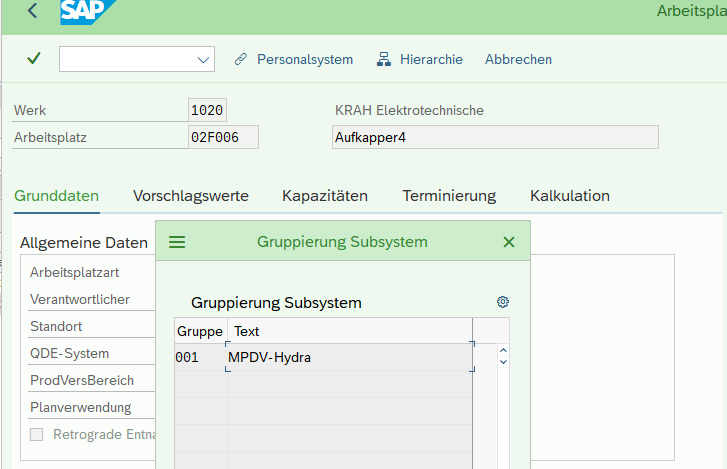Close the Gruppierung Subsystem dialog
The width and height of the screenshot is (727, 469).
click(x=509, y=242)
